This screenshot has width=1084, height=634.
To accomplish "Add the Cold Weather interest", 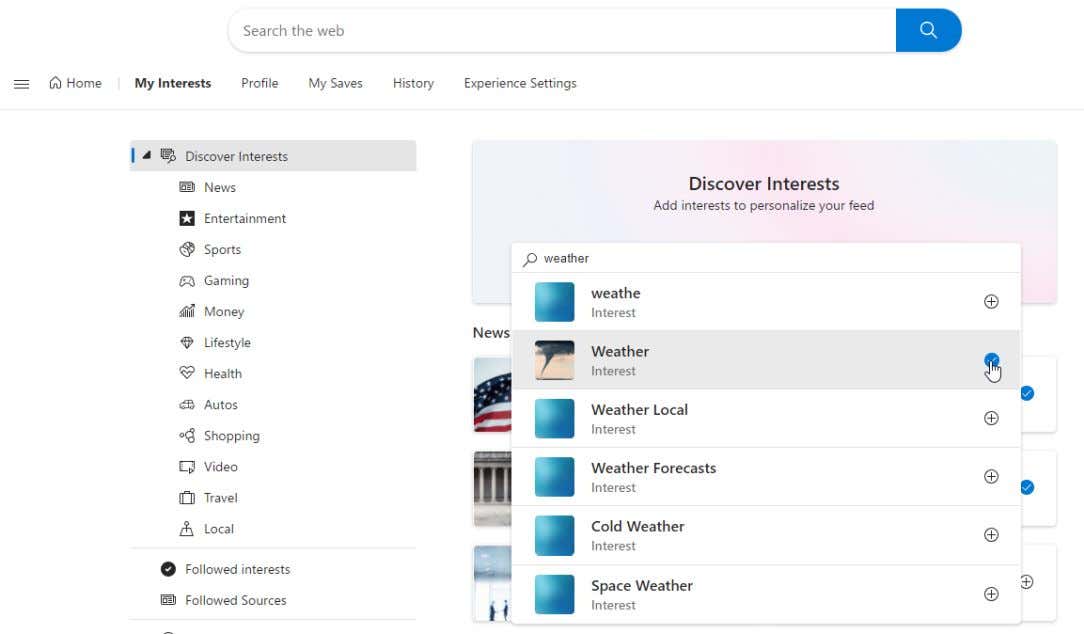I will coord(991,535).
